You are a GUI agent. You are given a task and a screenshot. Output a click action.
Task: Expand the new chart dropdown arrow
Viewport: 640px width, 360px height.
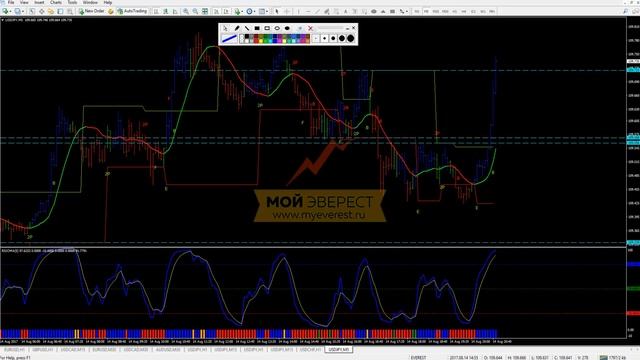[10, 11]
